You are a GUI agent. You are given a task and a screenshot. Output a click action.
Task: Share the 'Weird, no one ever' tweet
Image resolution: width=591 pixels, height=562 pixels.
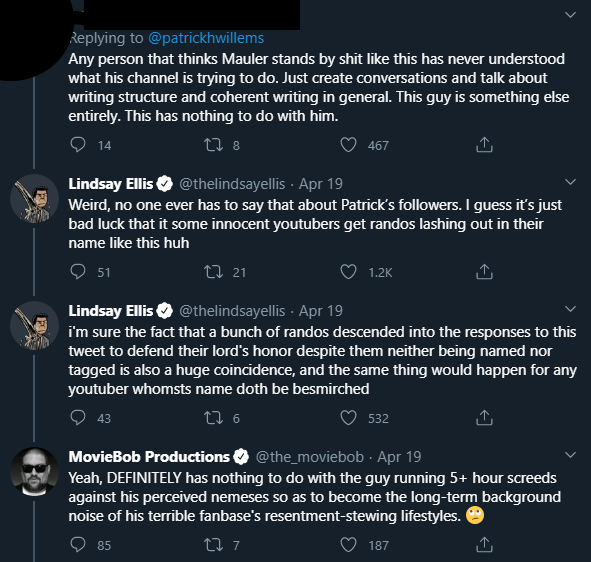[484, 272]
